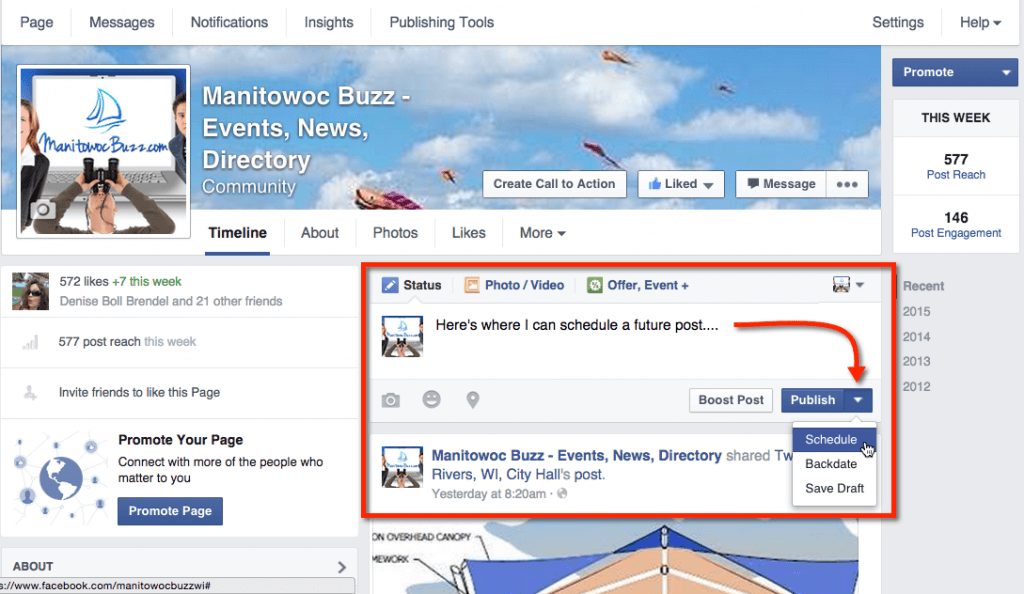
Task: Jump to 2014 in the timeline
Action: pos(916,337)
